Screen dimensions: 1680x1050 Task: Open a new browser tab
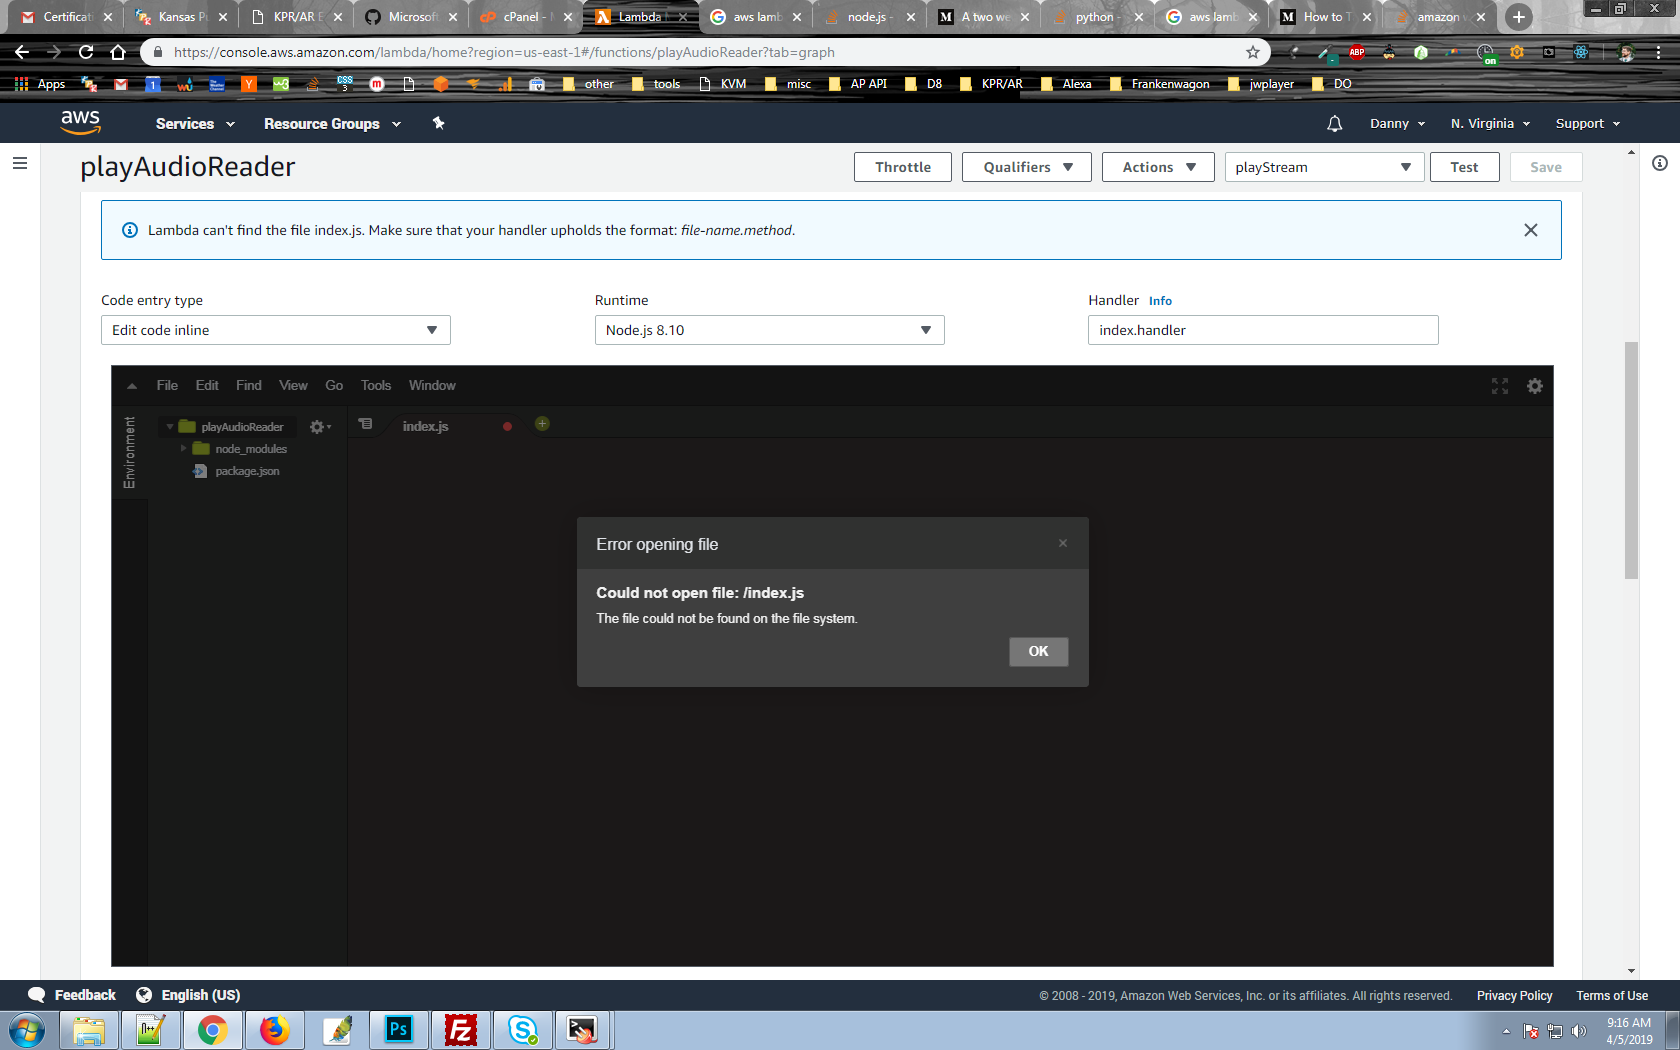click(1518, 17)
